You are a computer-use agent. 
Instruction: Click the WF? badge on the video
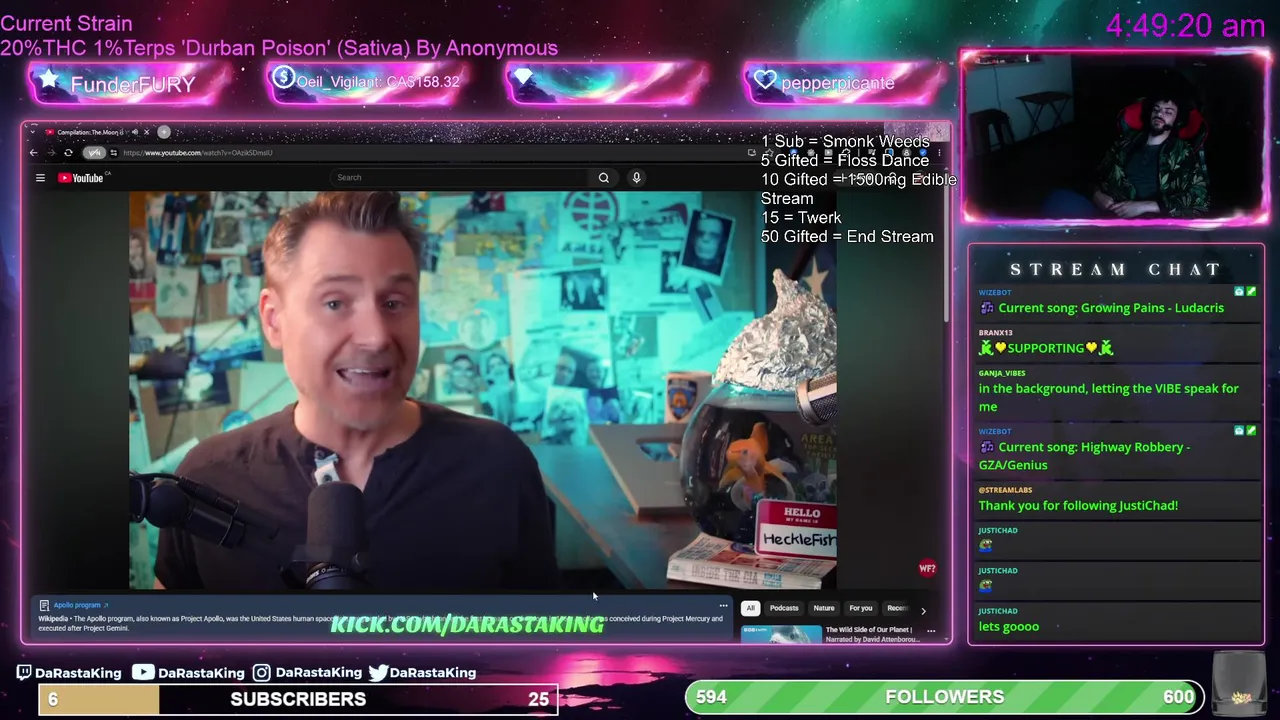pos(927,568)
